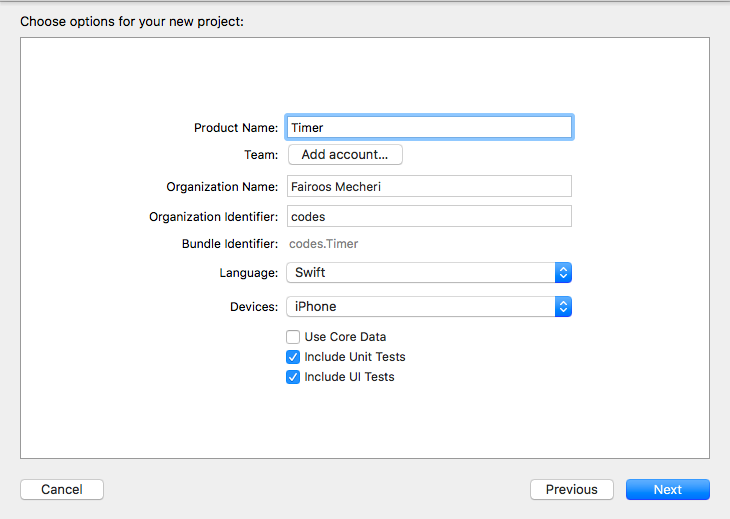Click the Product Name label

pos(236,128)
